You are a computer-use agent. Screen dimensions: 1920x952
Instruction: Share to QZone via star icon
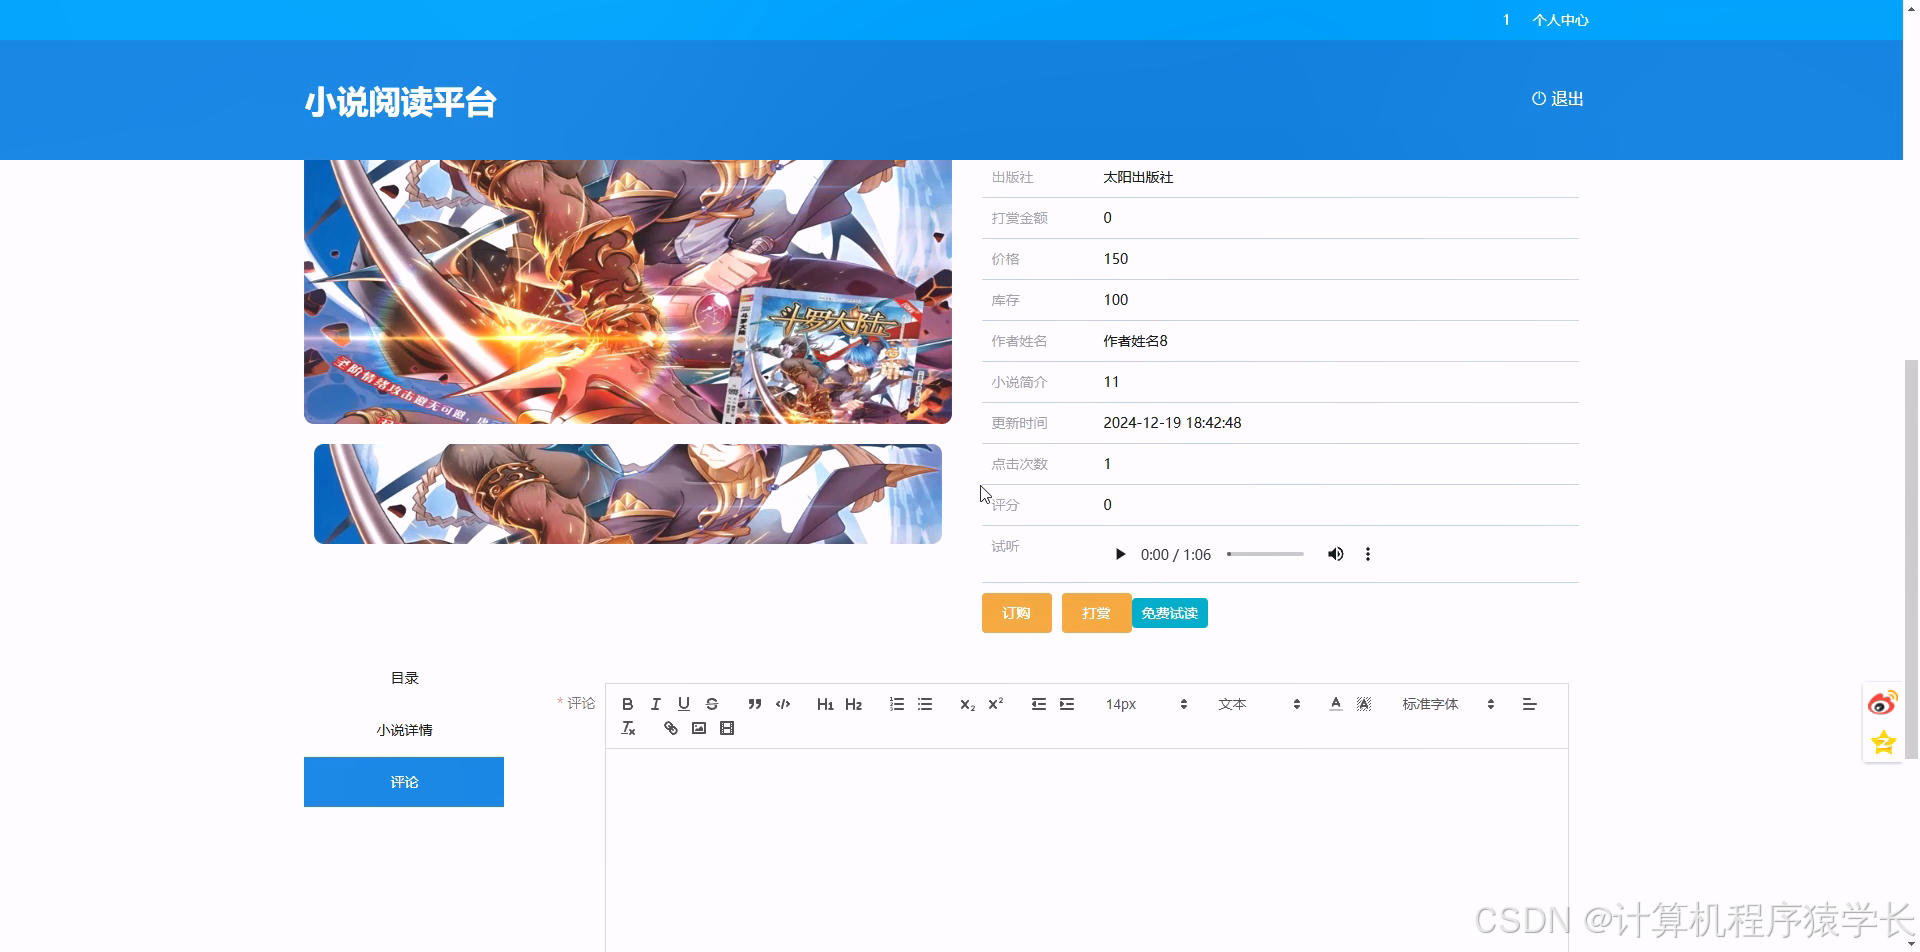point(1883,742)
